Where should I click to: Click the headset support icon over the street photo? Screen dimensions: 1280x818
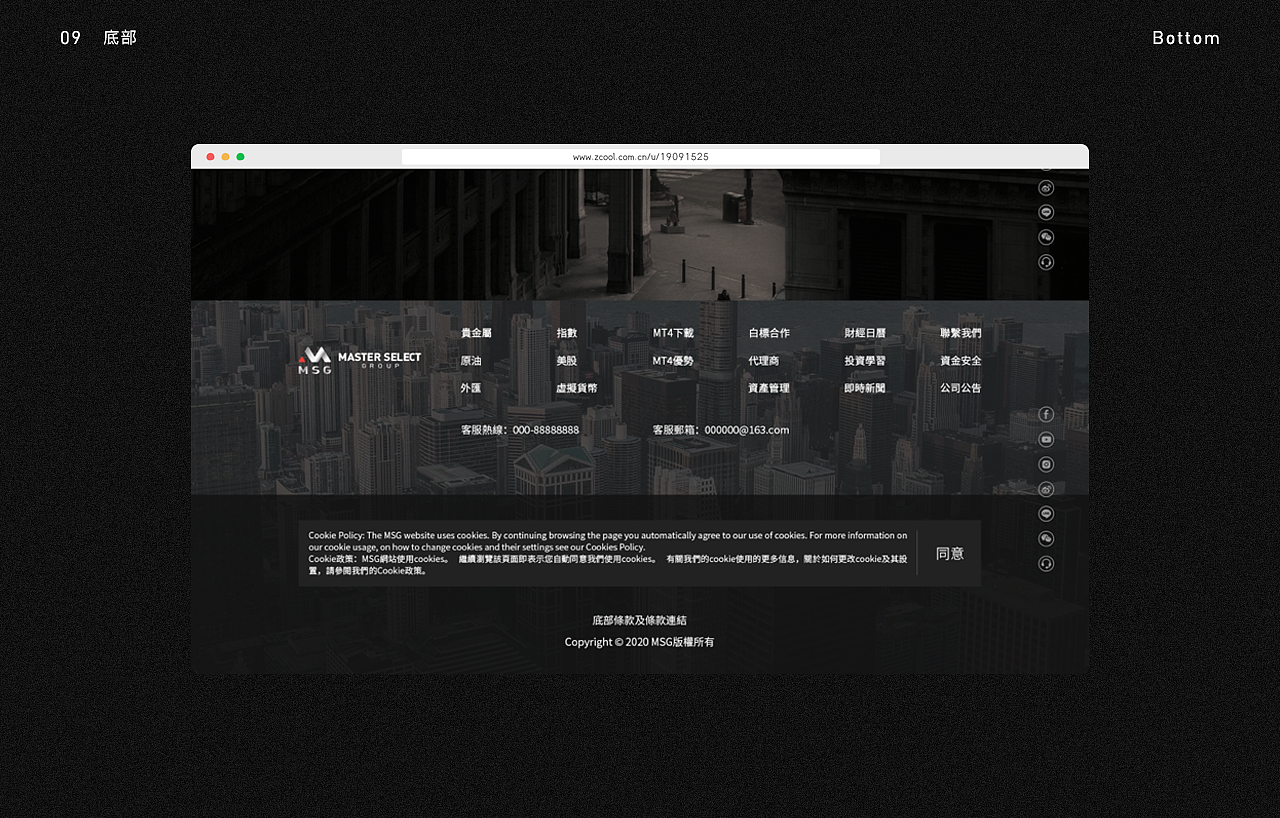click(x=1046, y=262)
